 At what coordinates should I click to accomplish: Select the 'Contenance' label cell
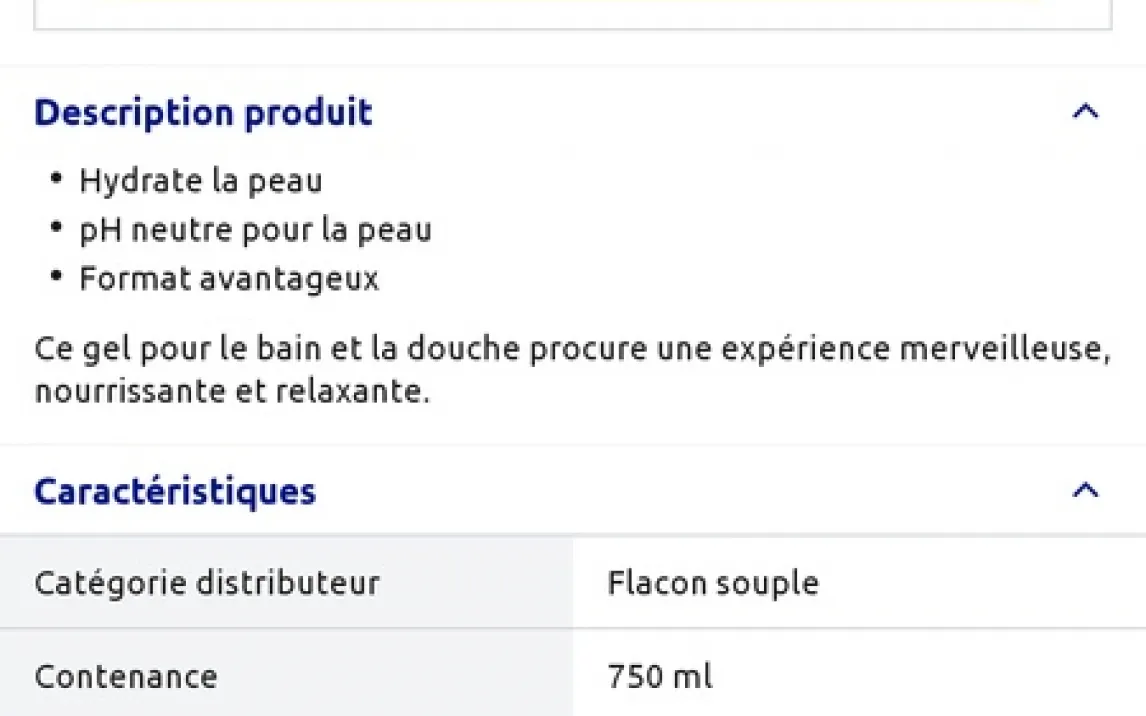pos(286,676)
